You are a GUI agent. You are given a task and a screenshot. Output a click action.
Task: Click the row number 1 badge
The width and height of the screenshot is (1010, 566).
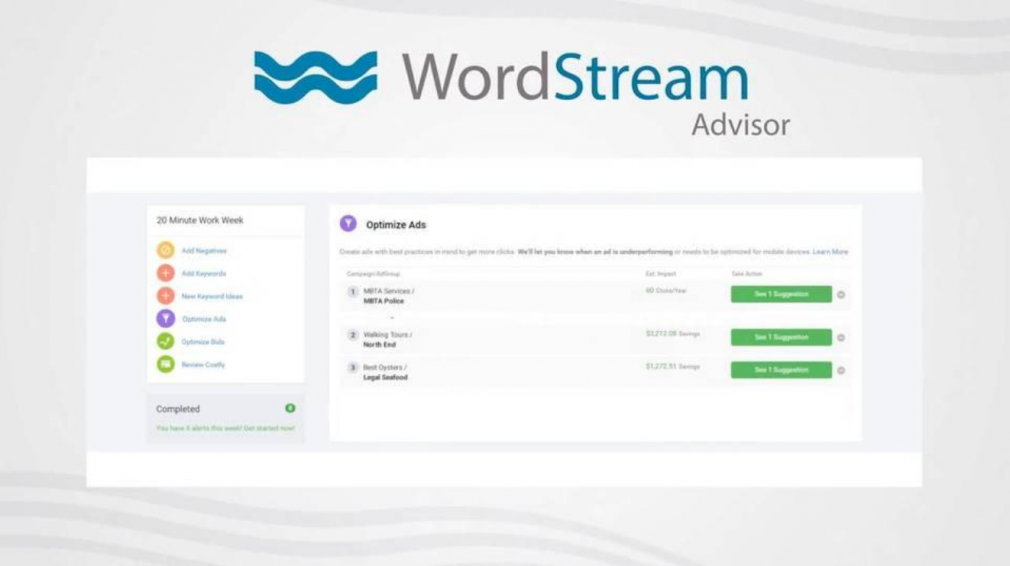point(352,292)
